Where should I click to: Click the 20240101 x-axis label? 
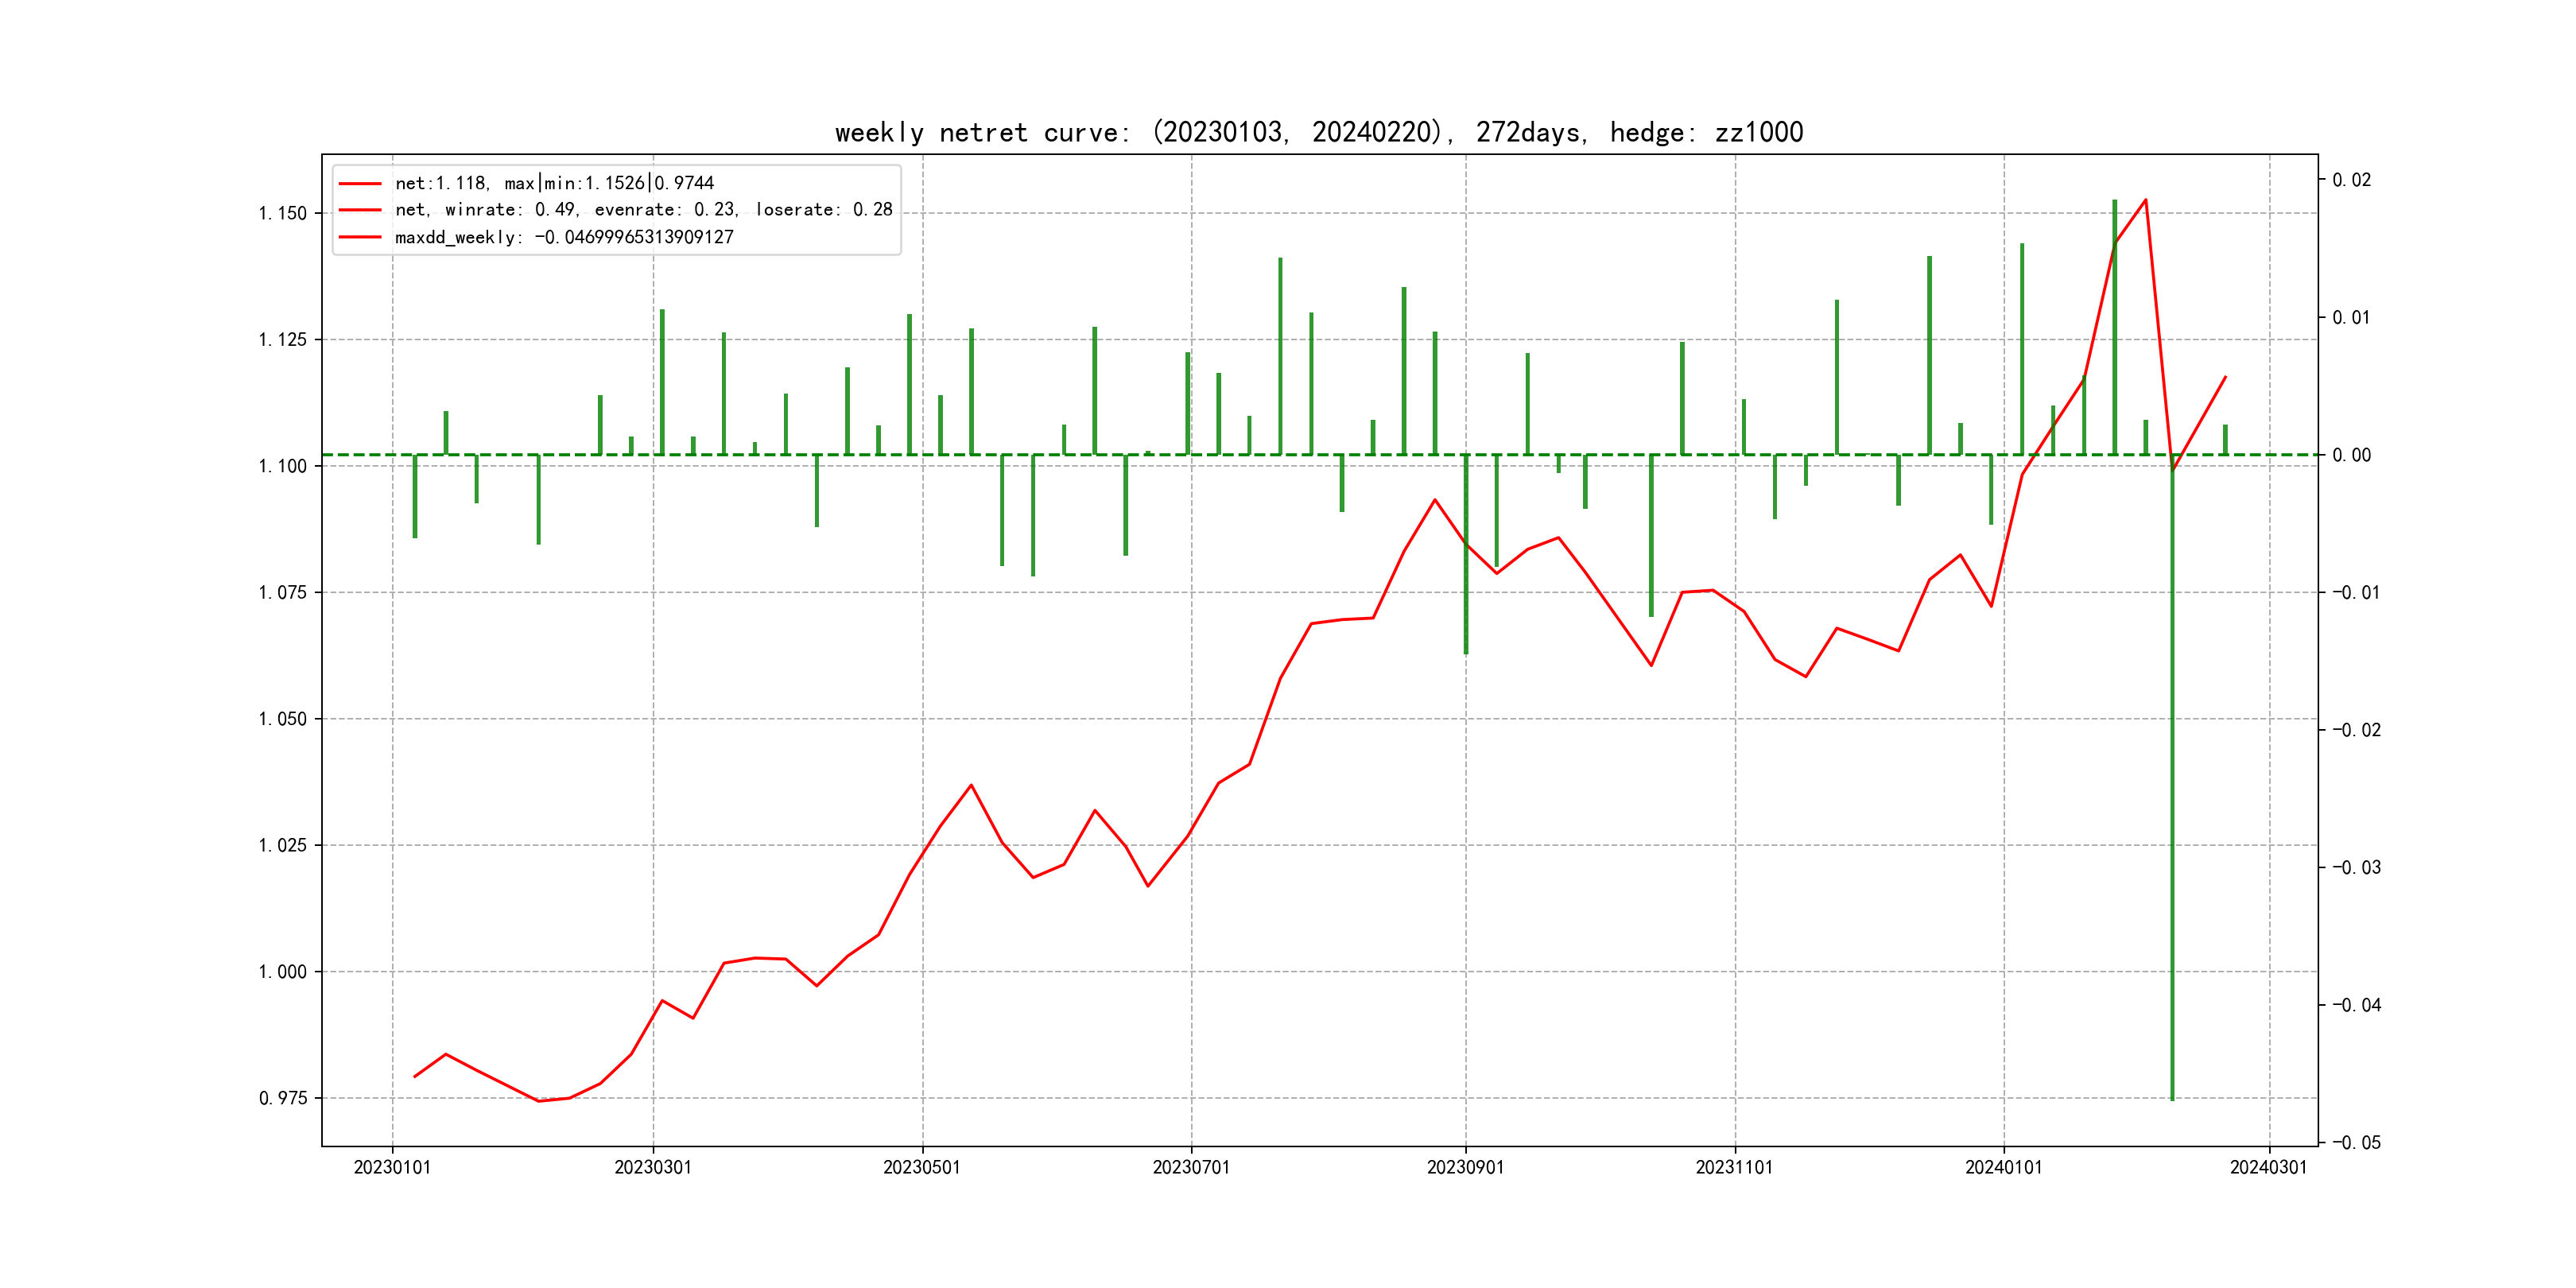point(2003,1167)
